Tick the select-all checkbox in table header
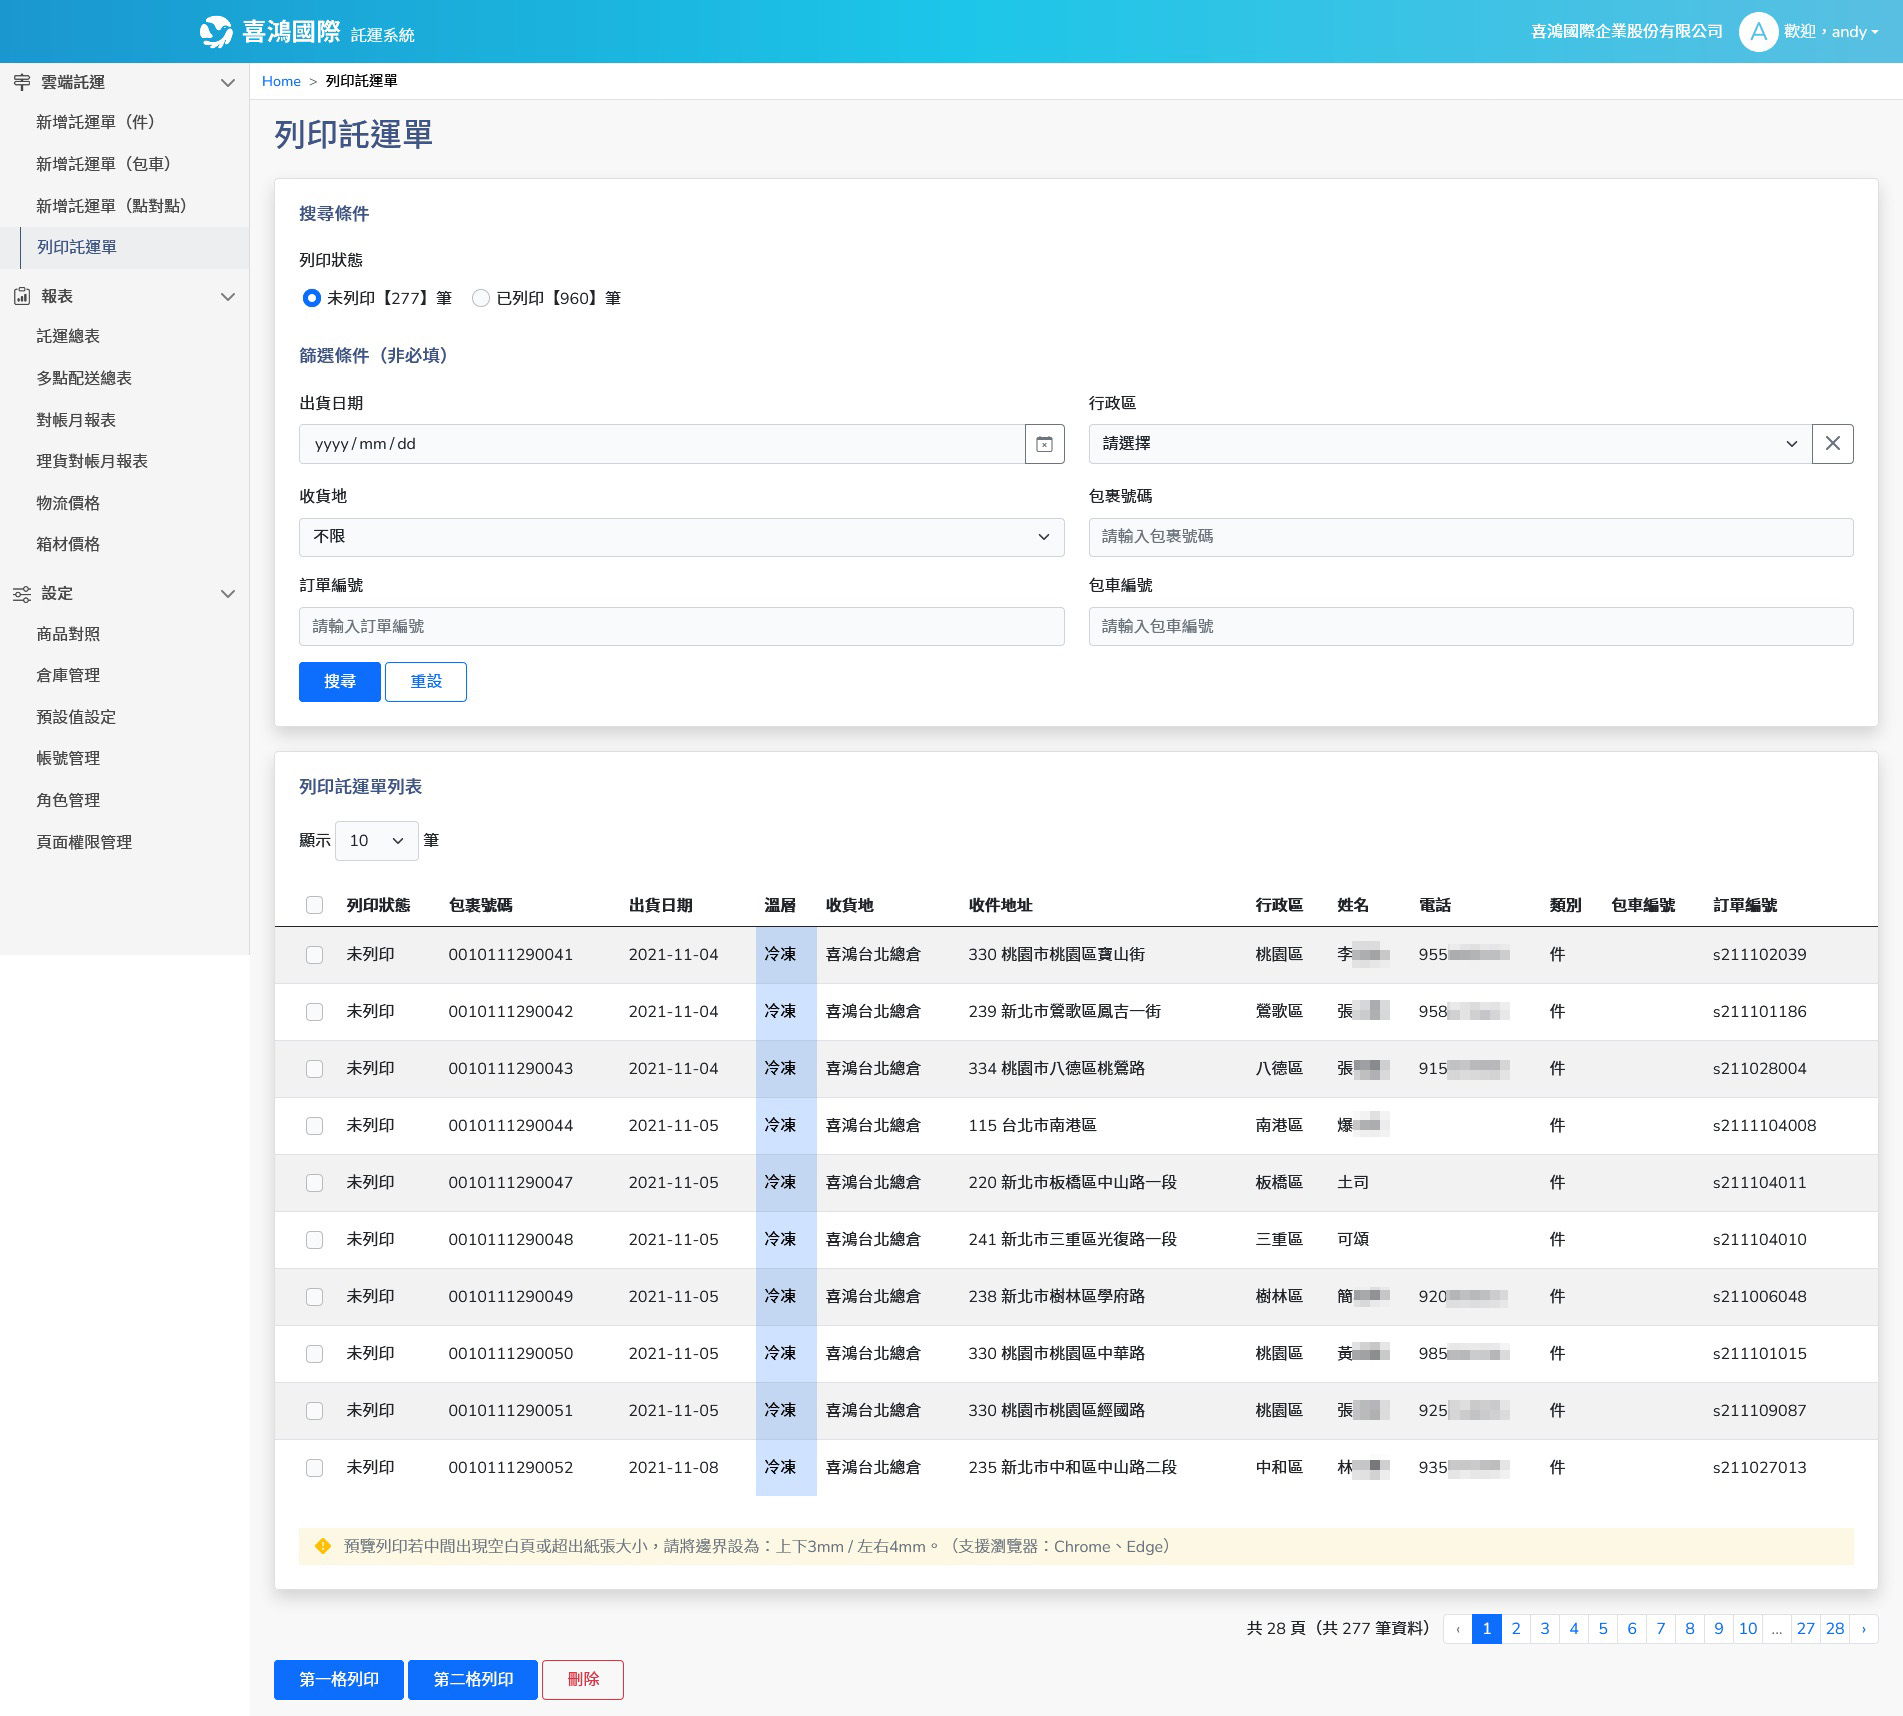 click(x=314, y=905)
